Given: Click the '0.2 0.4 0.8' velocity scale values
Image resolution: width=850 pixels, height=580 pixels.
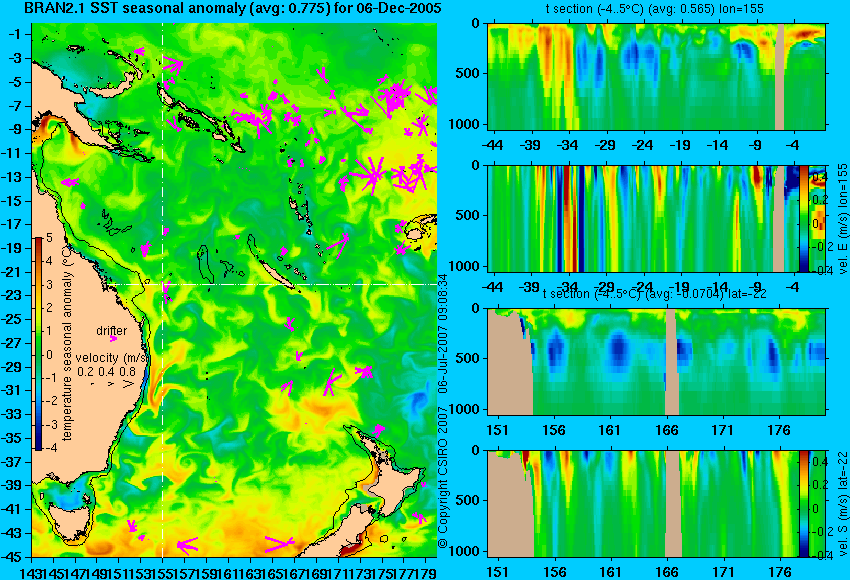Looking at the screenshot, I should pyautogui.click(x=107, y=371).
